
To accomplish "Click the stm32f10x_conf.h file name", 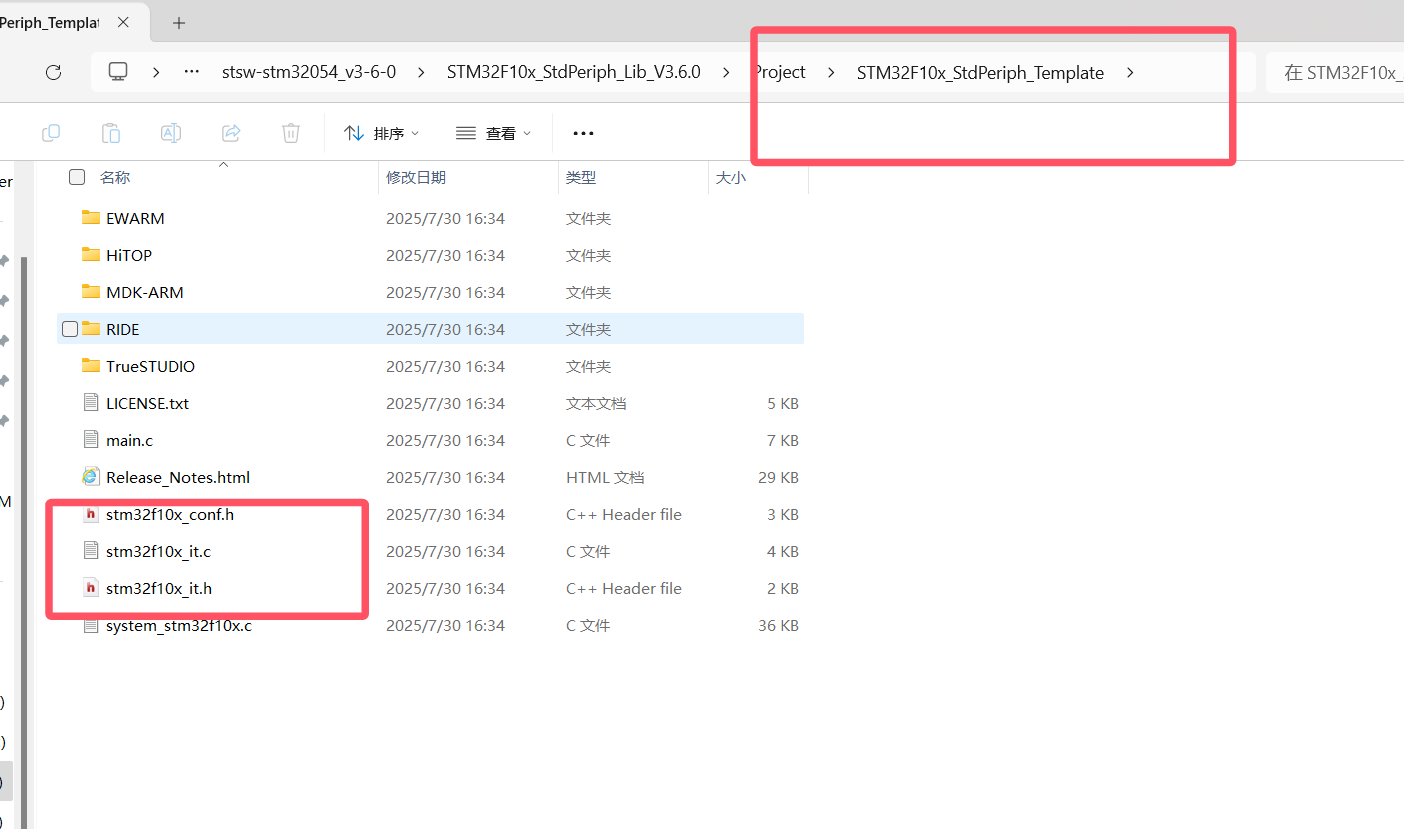I will pyautogui.click(x=170, y=514).
